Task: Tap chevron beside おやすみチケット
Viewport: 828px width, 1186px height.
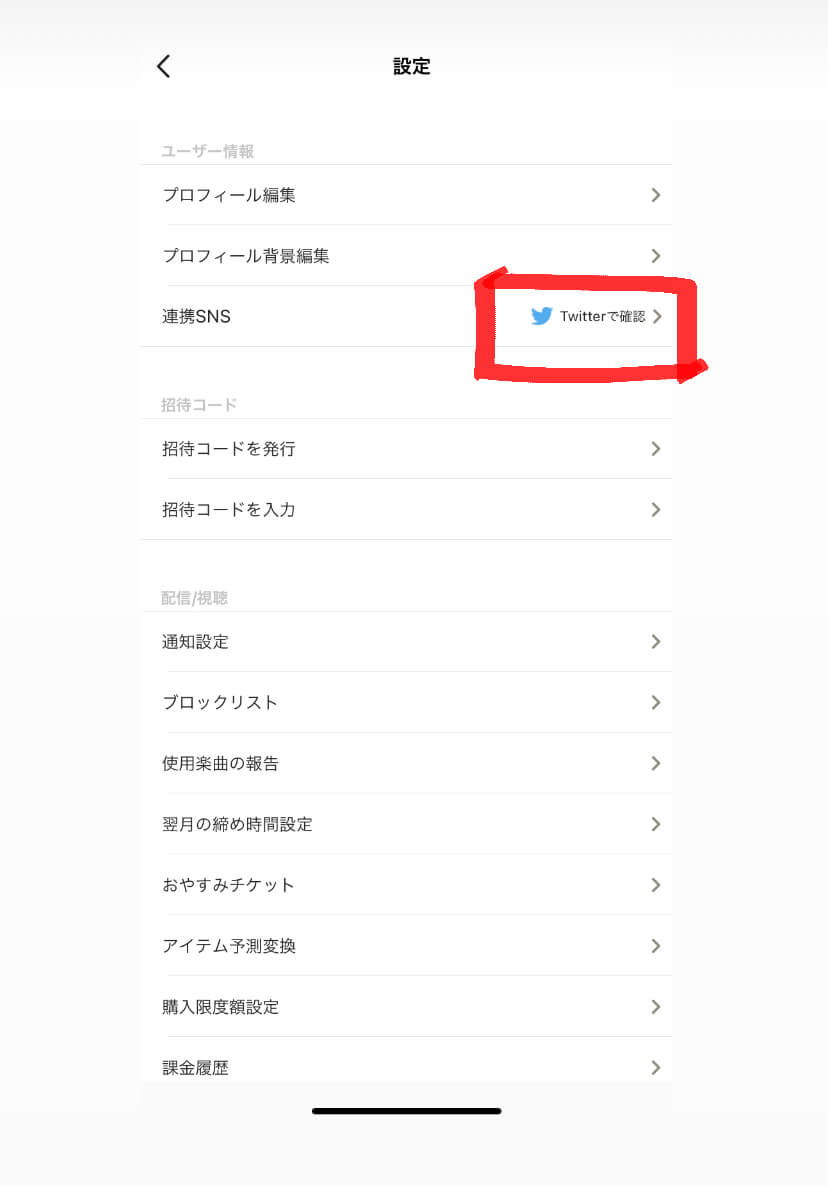Action: click(x=656, y=885)
